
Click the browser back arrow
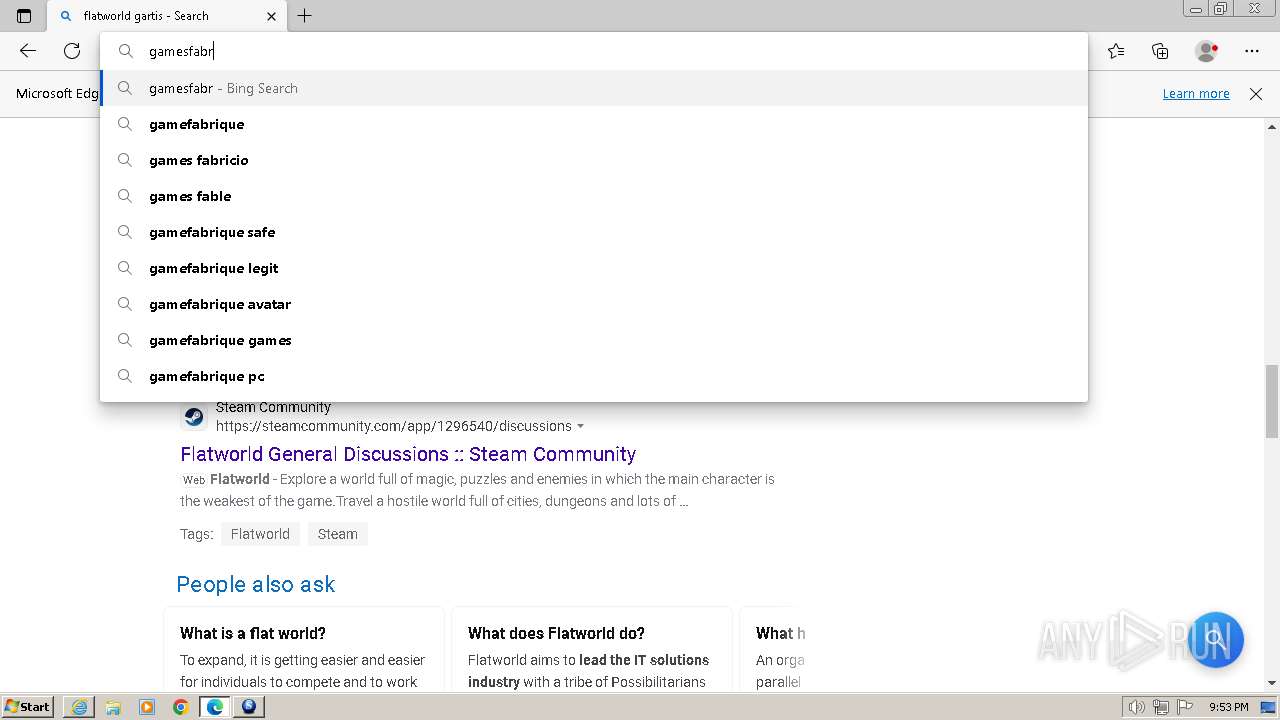tap(28, 51)
